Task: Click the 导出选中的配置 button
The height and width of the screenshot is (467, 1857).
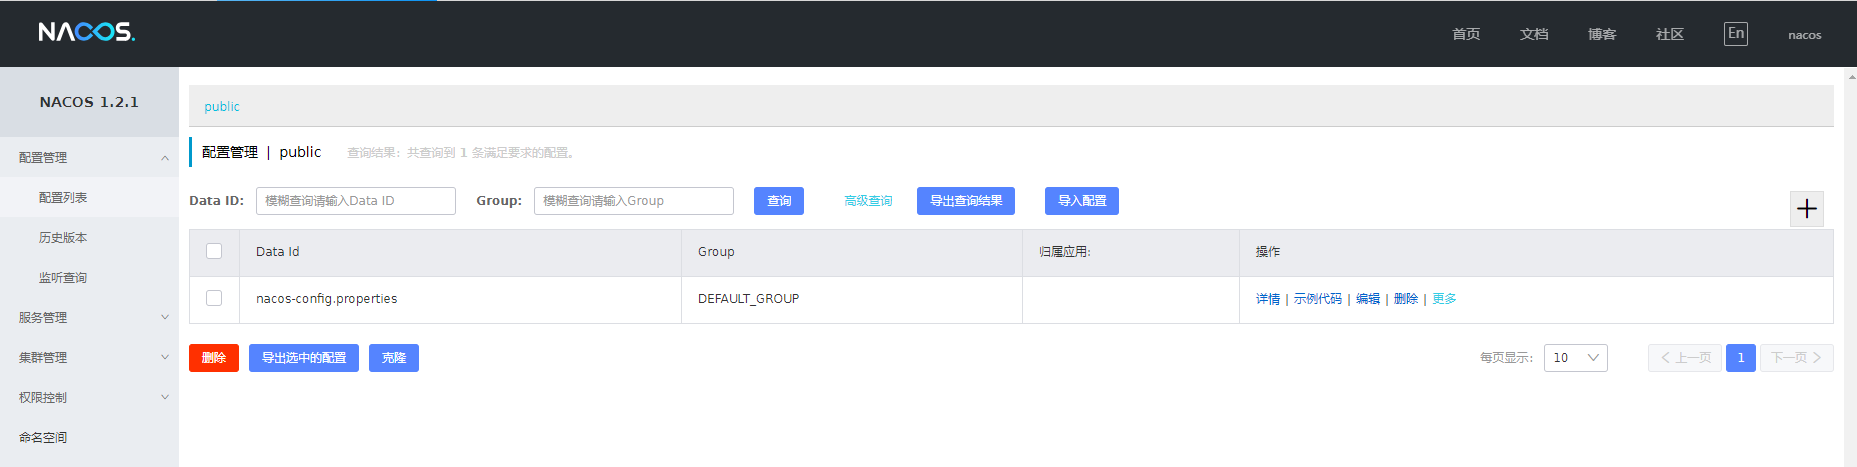Action: click(304, 358)
